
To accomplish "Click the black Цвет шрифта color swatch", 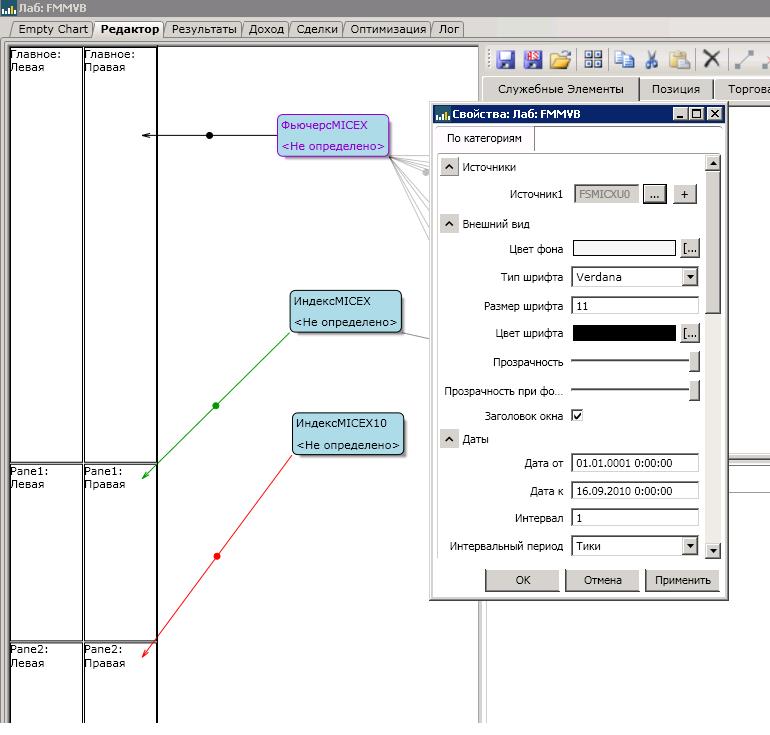I will click(x=625, y=333).
